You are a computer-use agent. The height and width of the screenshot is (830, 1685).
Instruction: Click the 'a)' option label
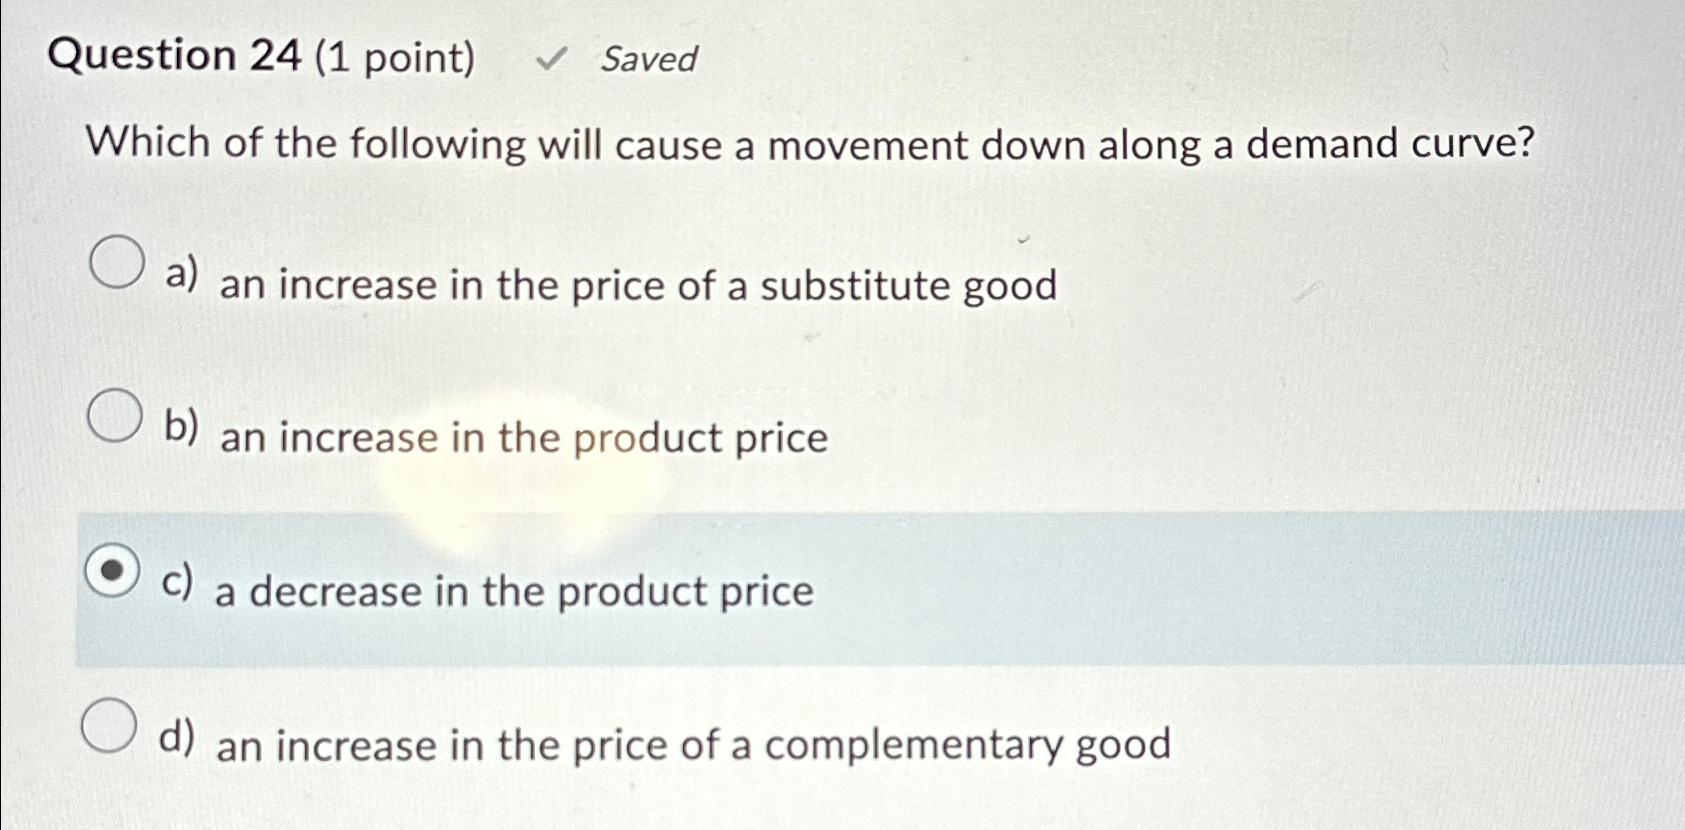point(180,274)
